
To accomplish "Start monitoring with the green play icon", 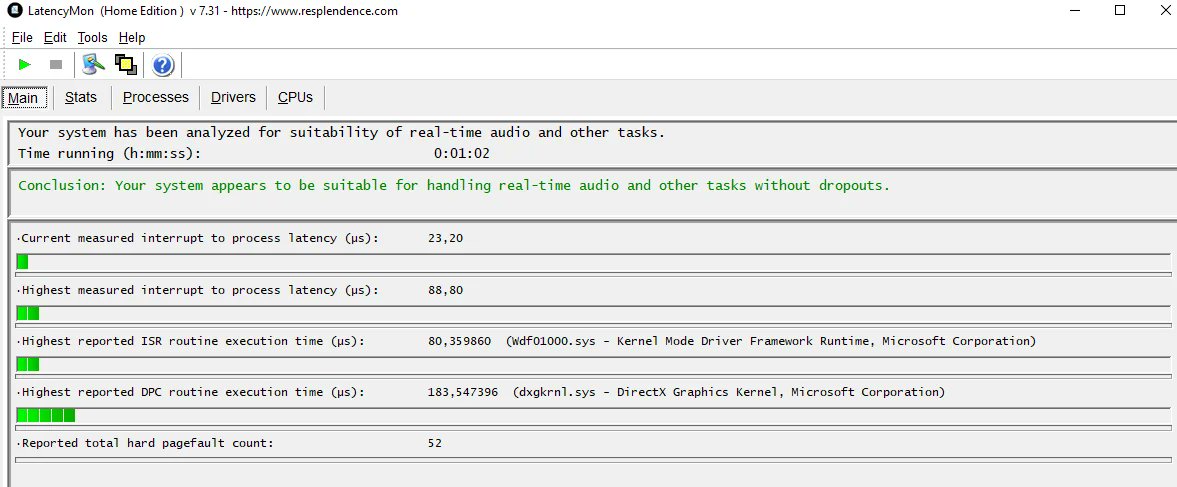I will [25, 65].
